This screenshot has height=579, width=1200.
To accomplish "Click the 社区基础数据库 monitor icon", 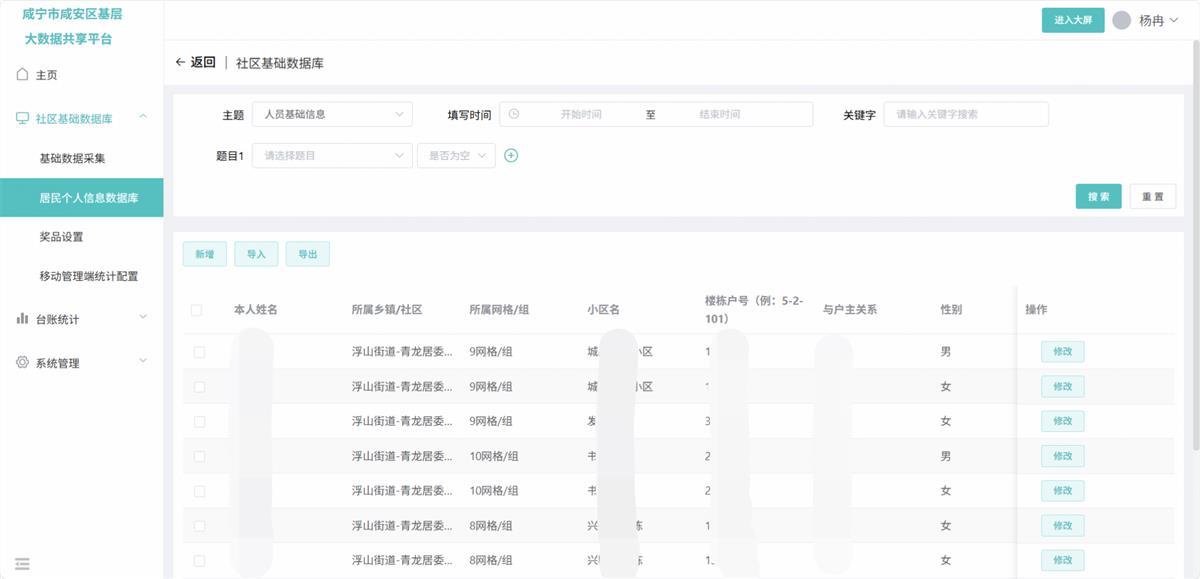I will [x=22, y=118].
